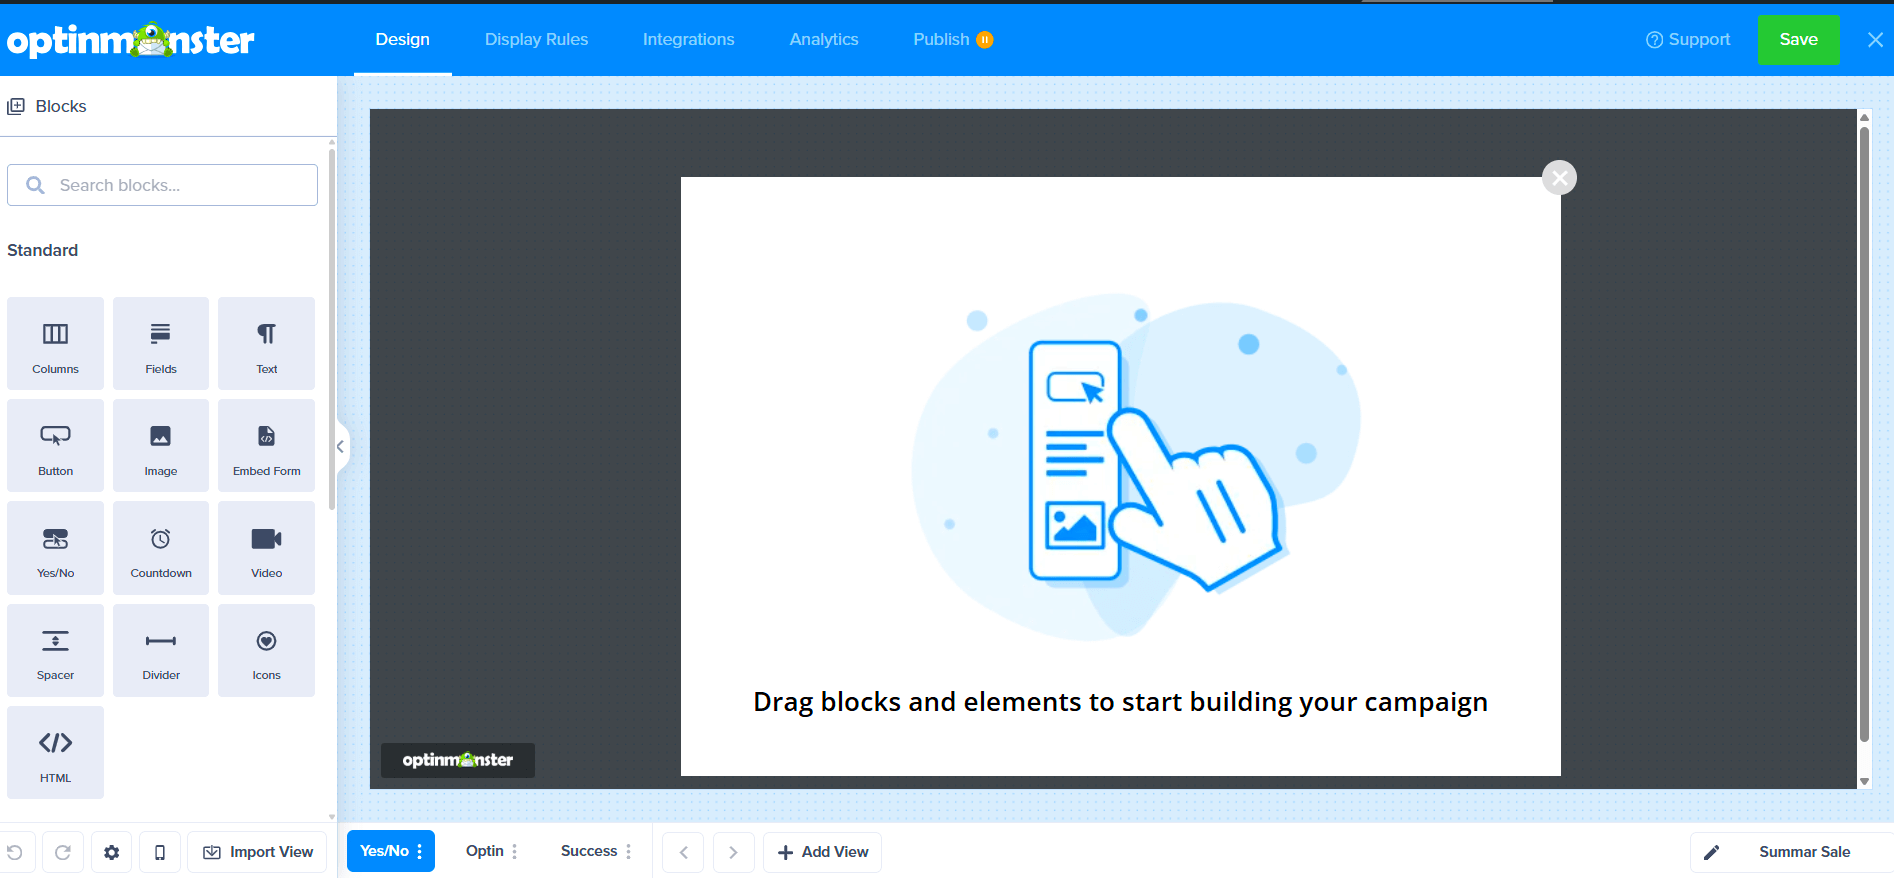This screenshot has width=1894, height=878.
Task: Click the drag blocks placeholder text
Action: pos(1120,702)
